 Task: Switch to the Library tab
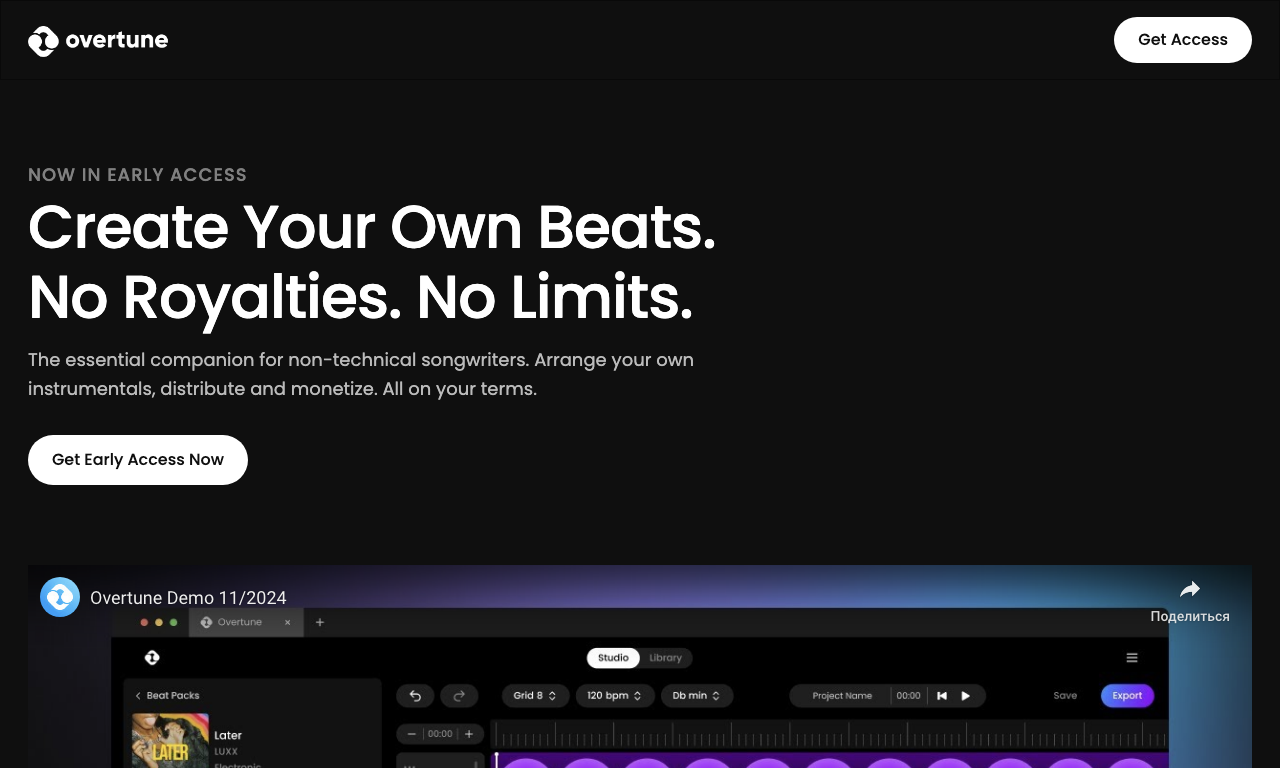[x=665, y=658]
